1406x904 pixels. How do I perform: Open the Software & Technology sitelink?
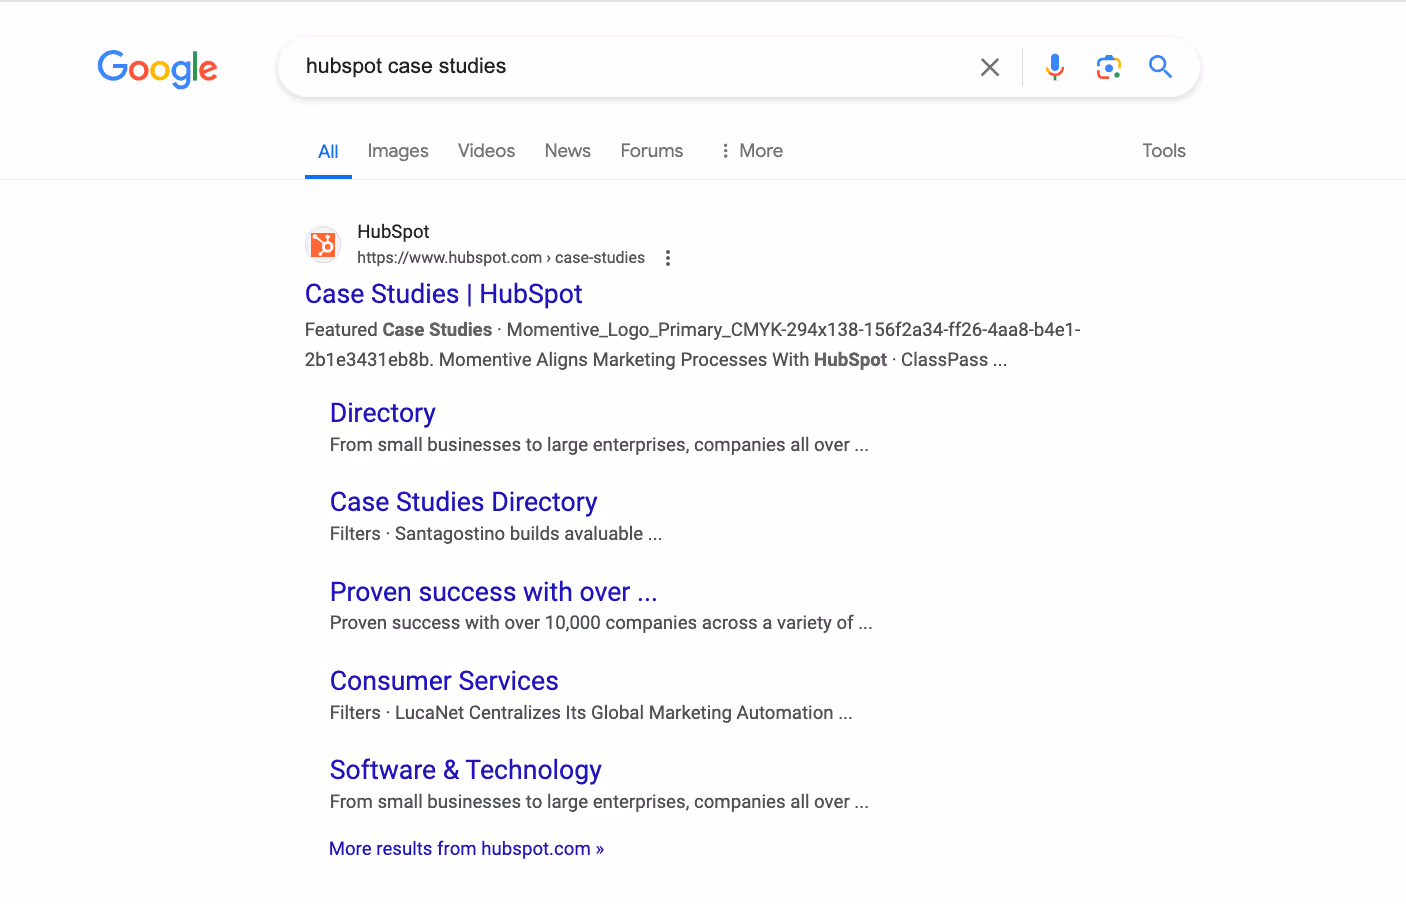[466, 770]
